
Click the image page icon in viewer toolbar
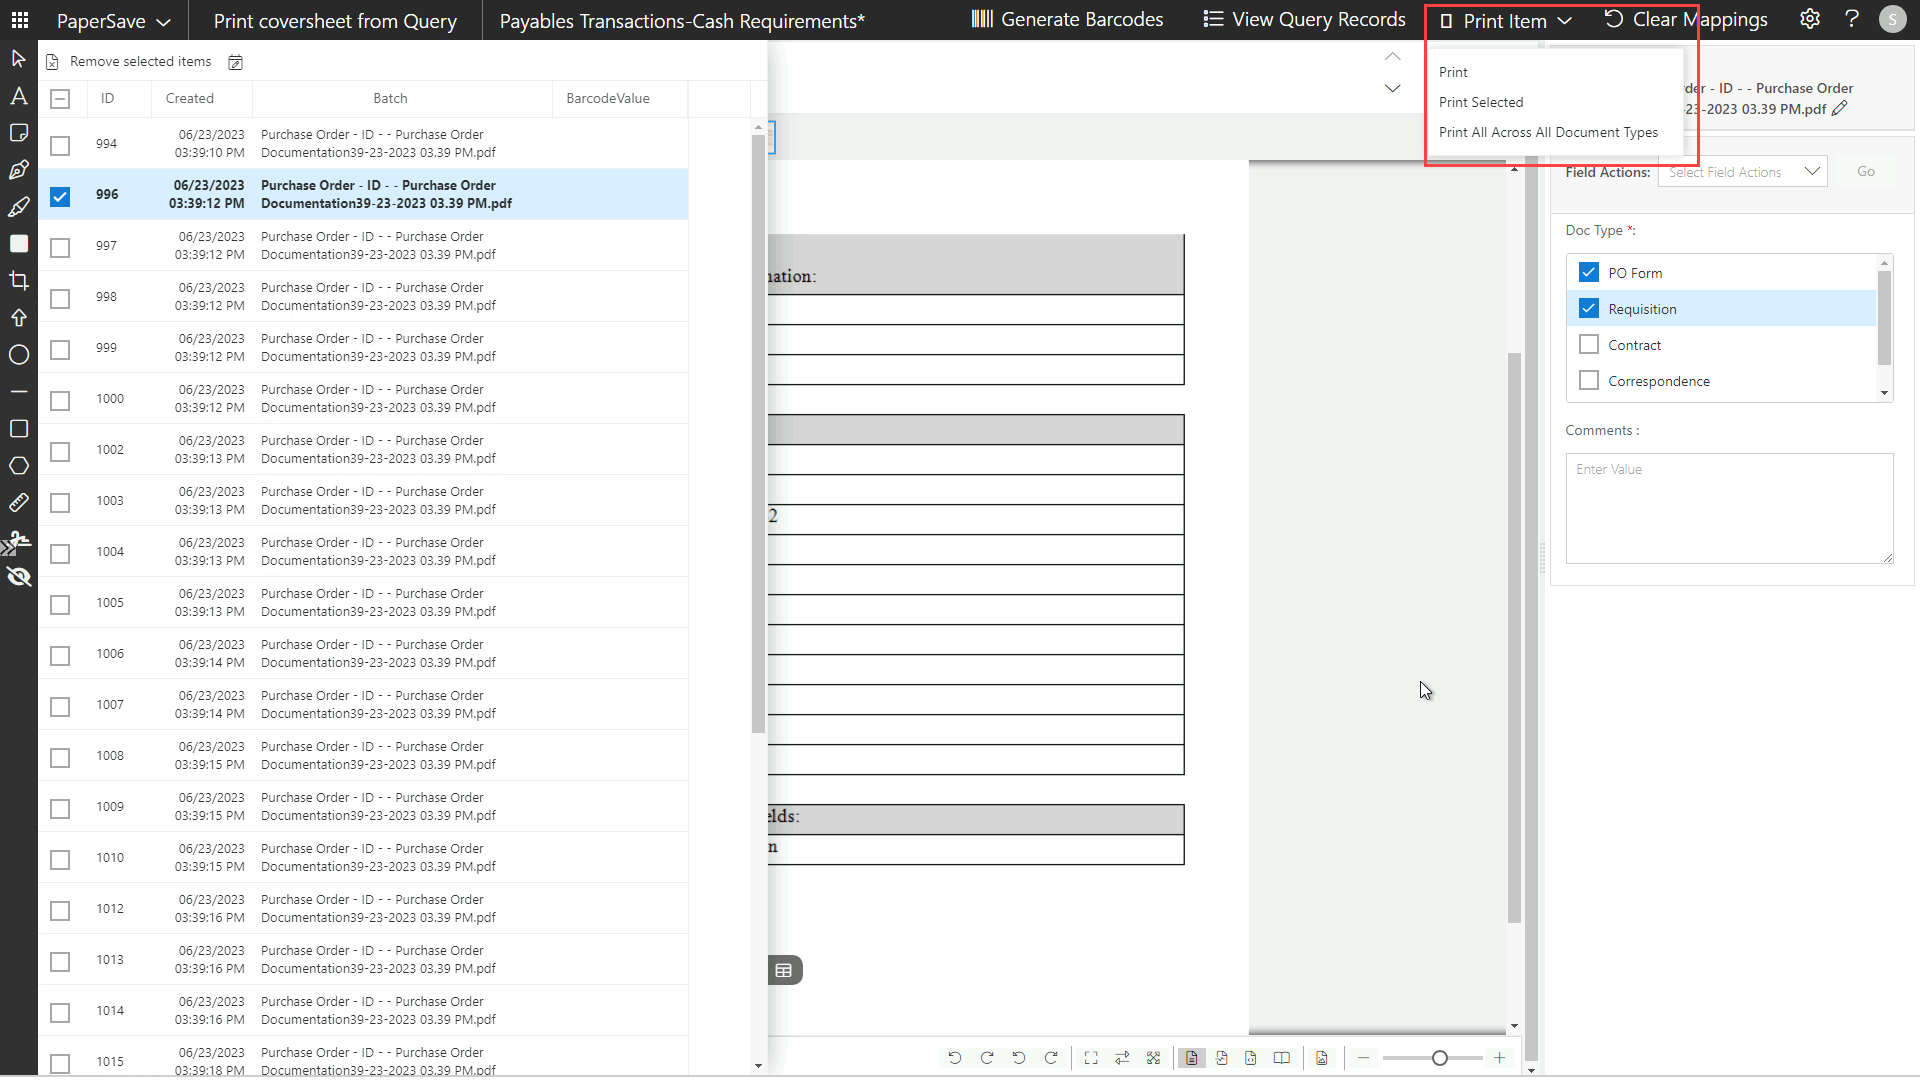click(1322, 1058)
